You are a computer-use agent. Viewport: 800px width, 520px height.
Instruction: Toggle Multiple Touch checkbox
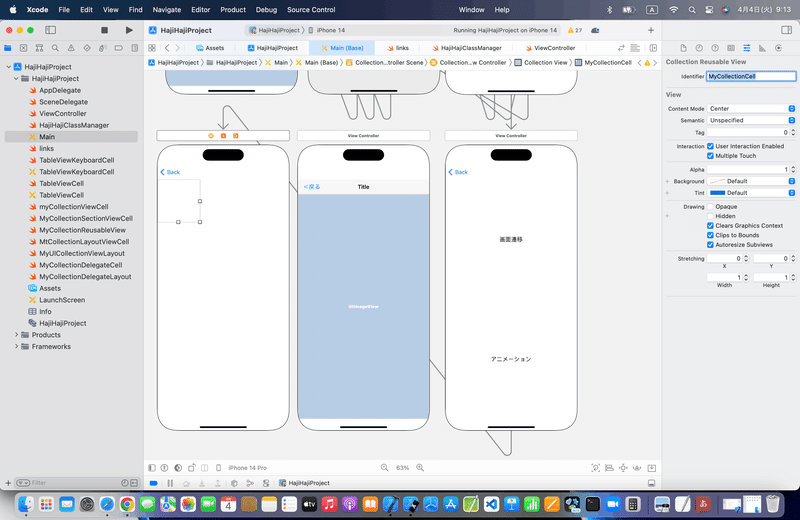[710, 156]
